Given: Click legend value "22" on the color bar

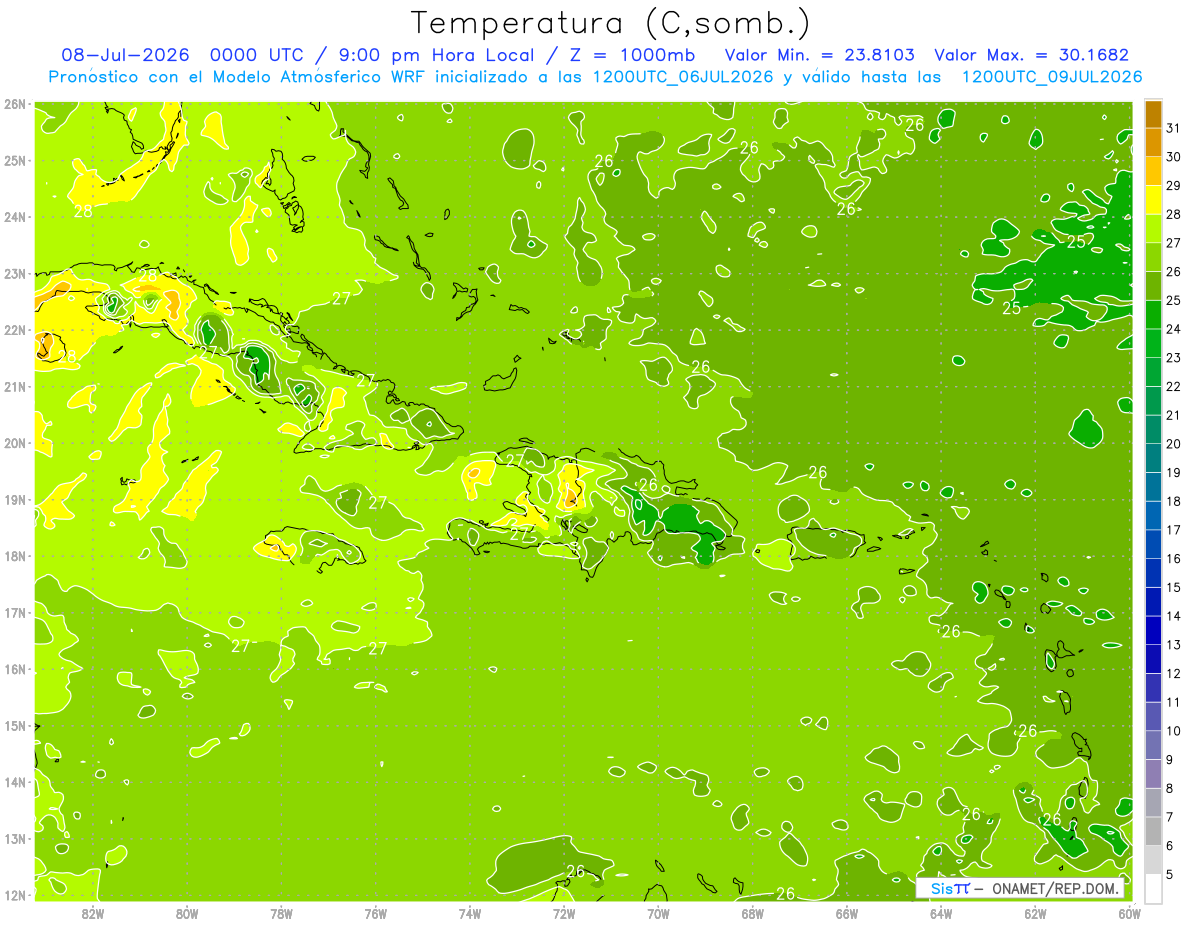Looking at the screenshot, I should (1174, 387).
